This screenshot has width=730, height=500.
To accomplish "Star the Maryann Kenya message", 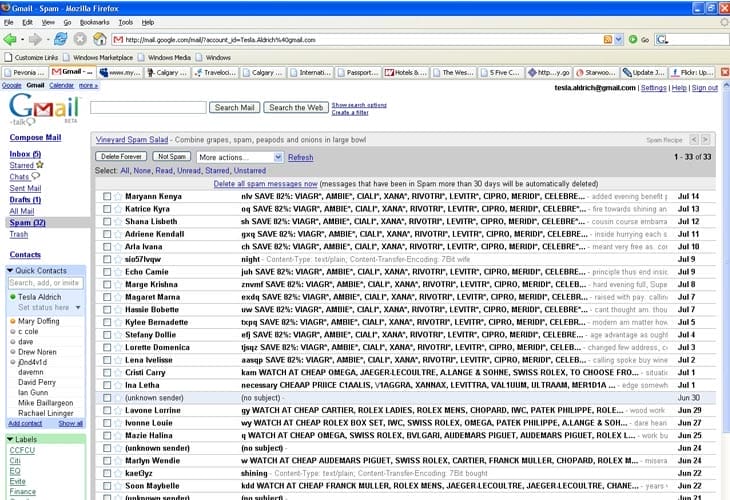I will pyautogui.click(x=119, y=197).
